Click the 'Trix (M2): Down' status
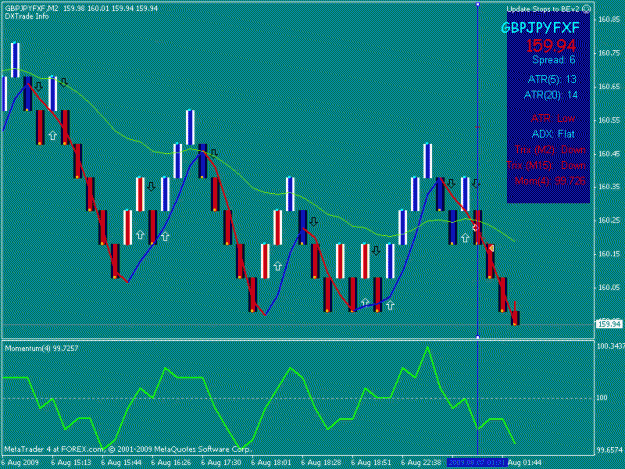 550,150
